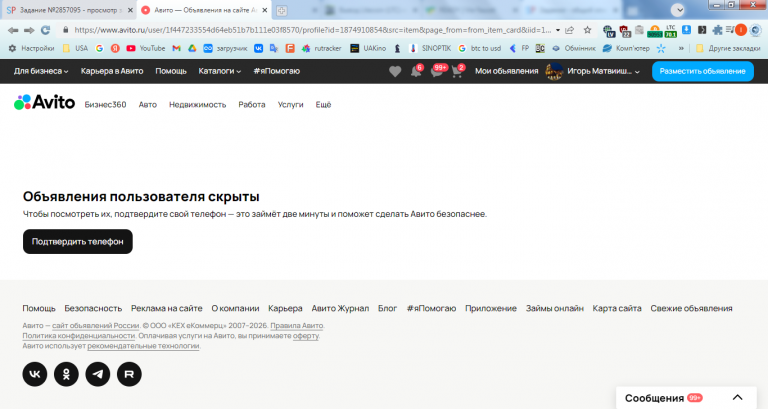Open Реклама на сайте footer link

(x=167, y=309)
